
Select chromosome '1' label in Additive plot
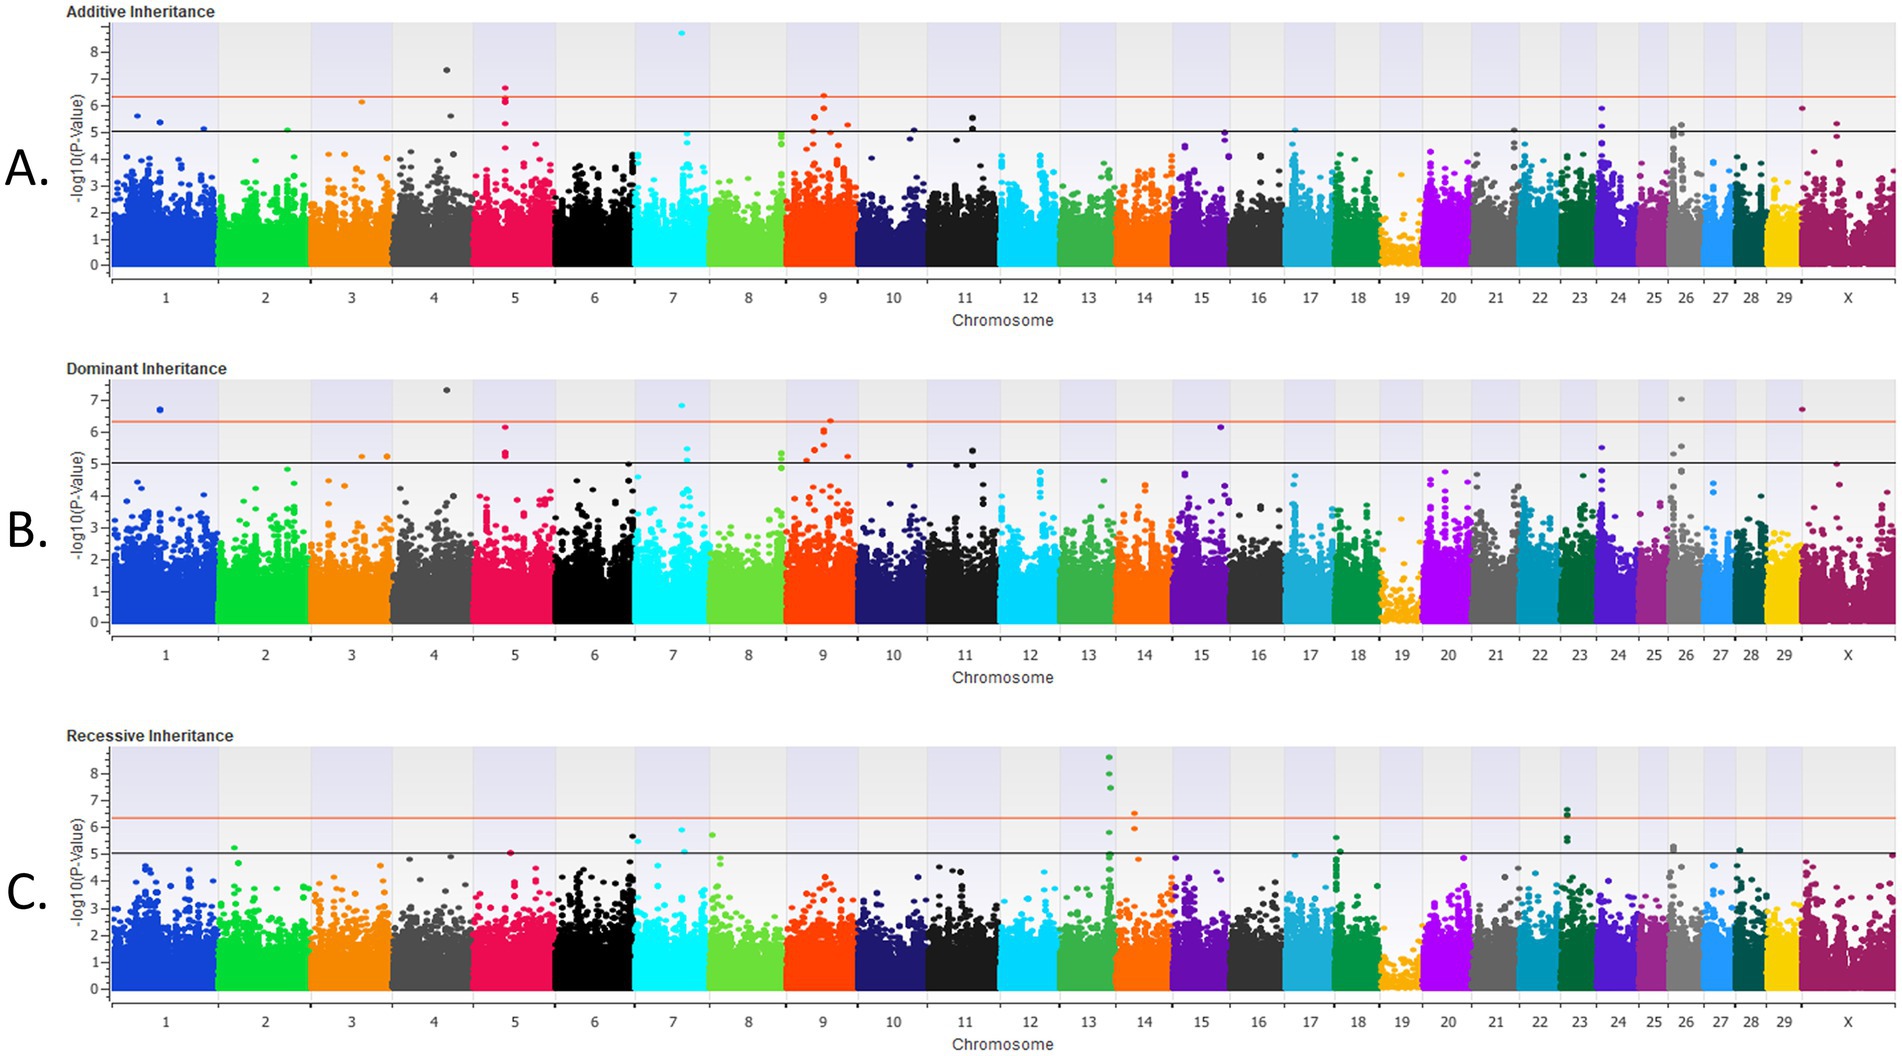166,298
